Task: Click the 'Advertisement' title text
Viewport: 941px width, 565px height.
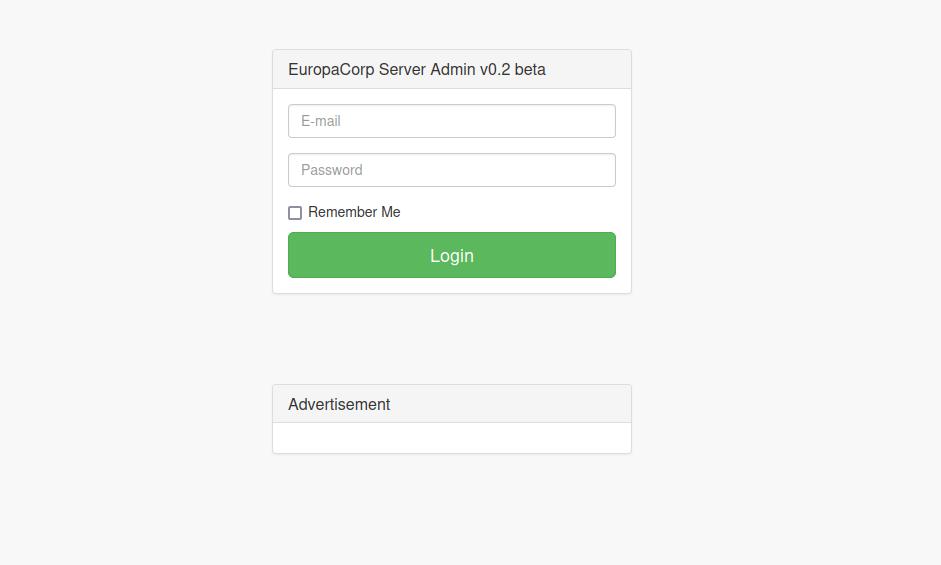Action: click(339, 404)
